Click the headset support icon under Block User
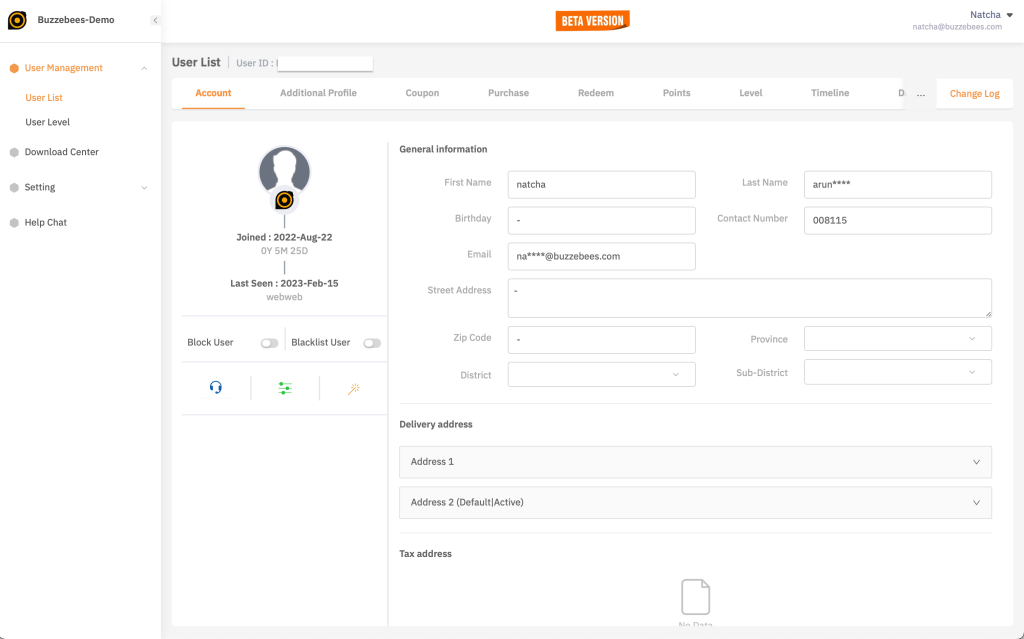 click(214, 388)
